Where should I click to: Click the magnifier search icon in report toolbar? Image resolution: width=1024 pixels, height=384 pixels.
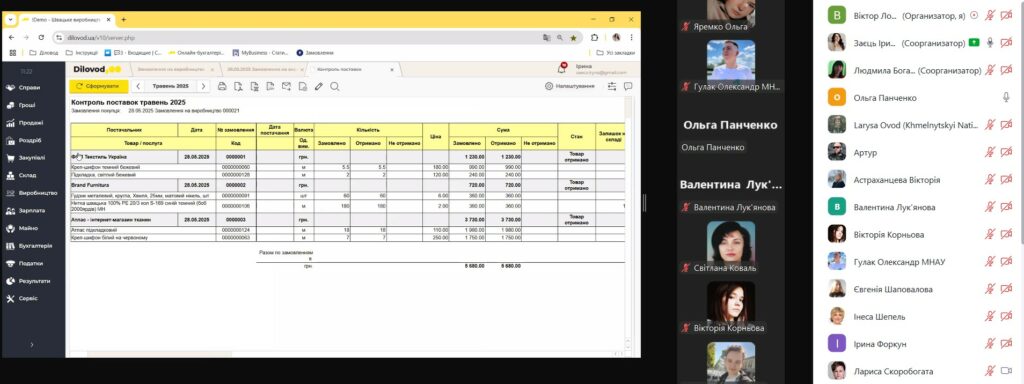click(x=335, y=86)
